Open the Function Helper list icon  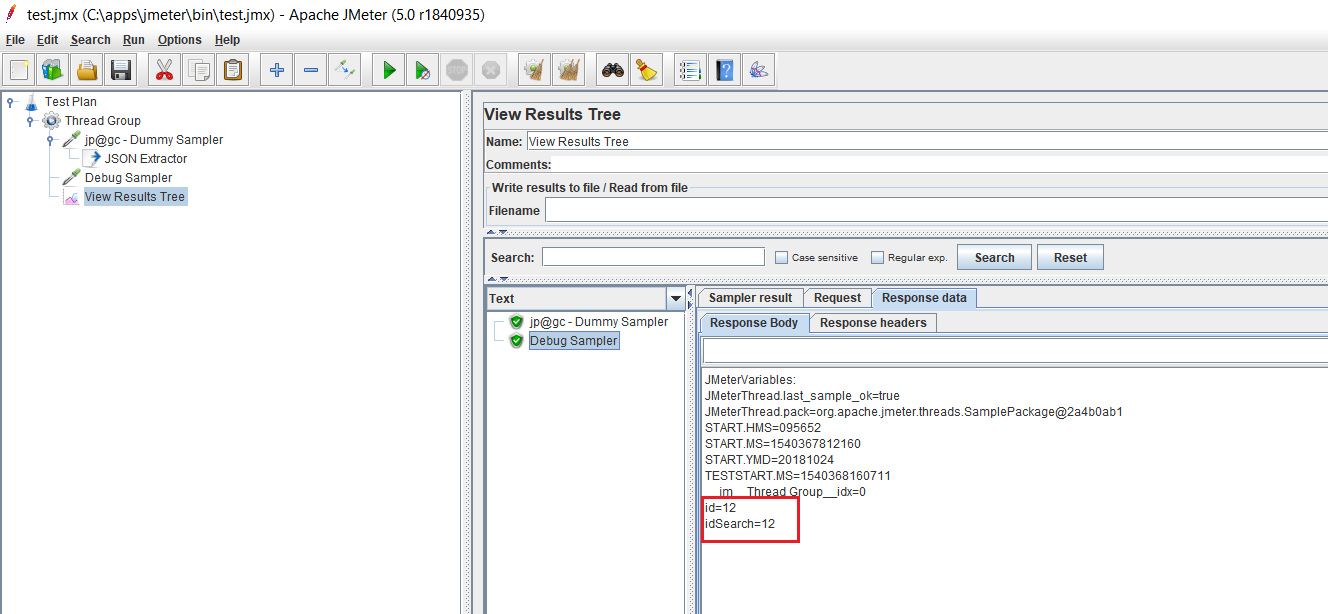[690, 70]
